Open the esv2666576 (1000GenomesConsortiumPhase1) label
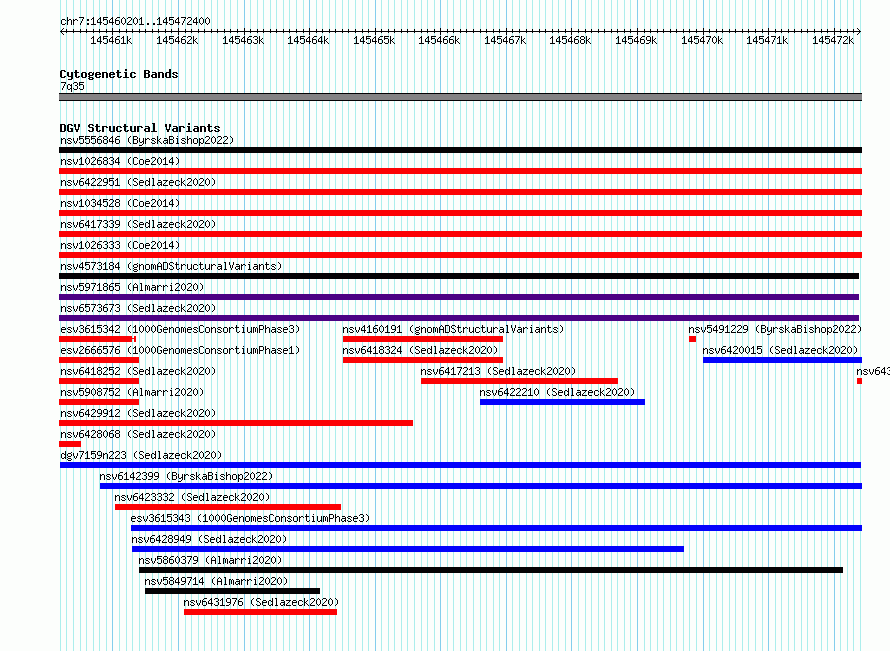This screenshot has height=651, width=890. [180, 350]
